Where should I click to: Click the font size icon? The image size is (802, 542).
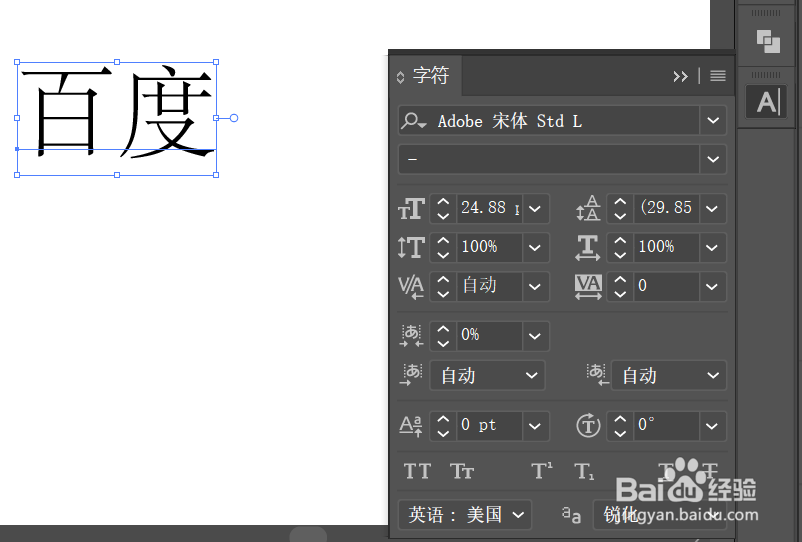pyautogui.click(x=412, y=209)
